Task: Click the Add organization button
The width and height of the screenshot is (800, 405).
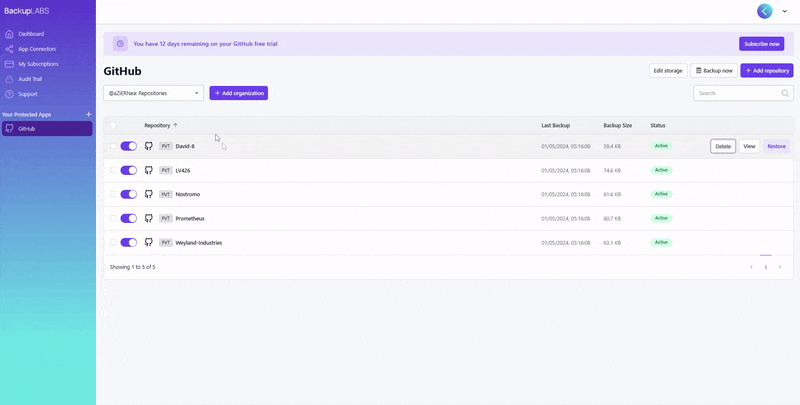Action: (x=238, y=93)
